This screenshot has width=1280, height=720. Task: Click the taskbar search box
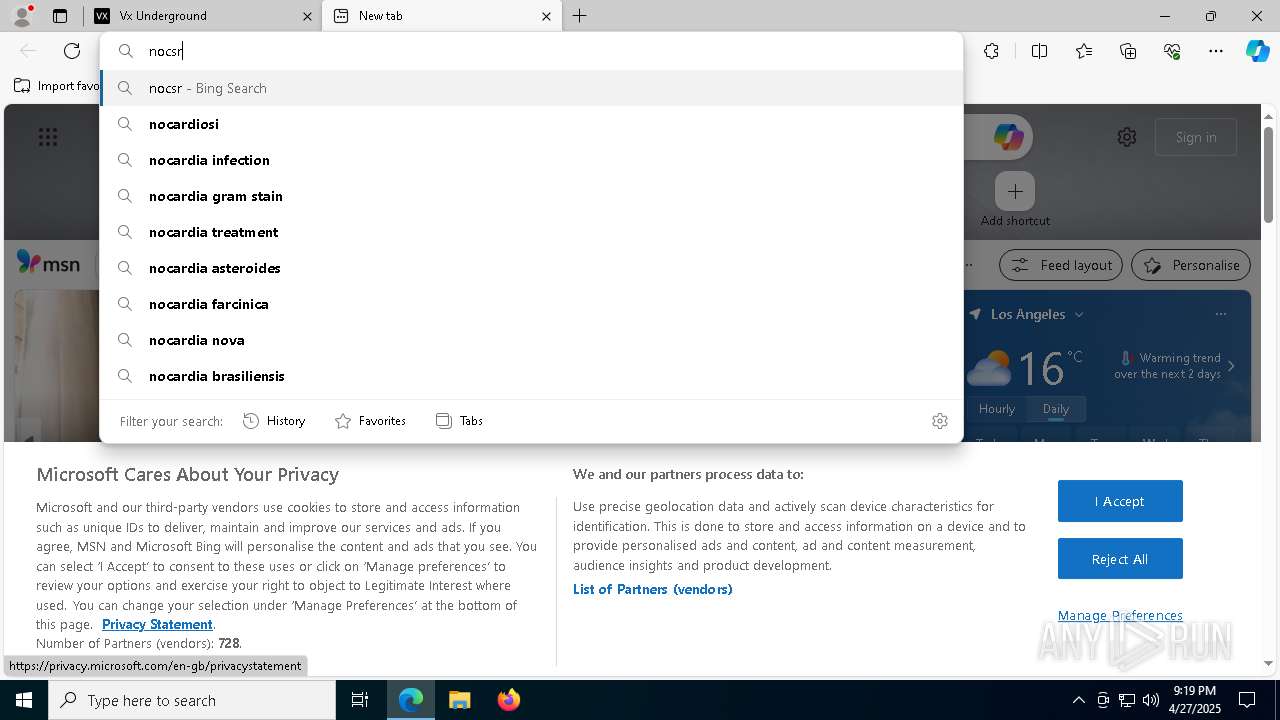[192, 700]
